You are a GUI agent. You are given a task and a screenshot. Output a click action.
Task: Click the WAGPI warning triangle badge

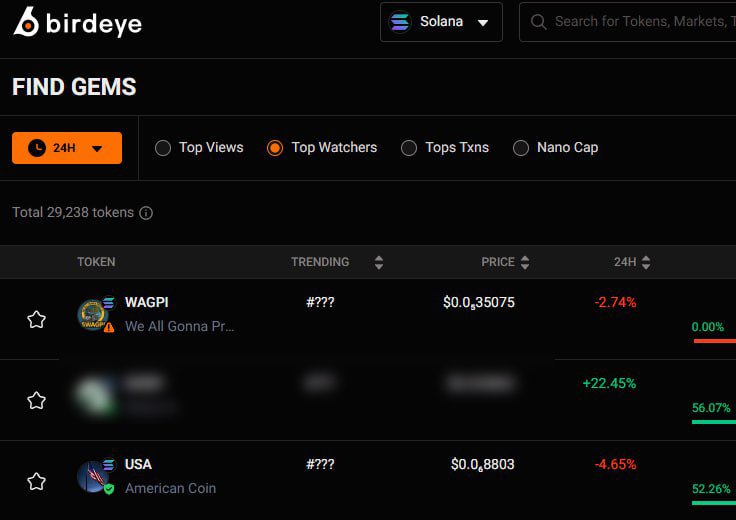pos(109,327)
